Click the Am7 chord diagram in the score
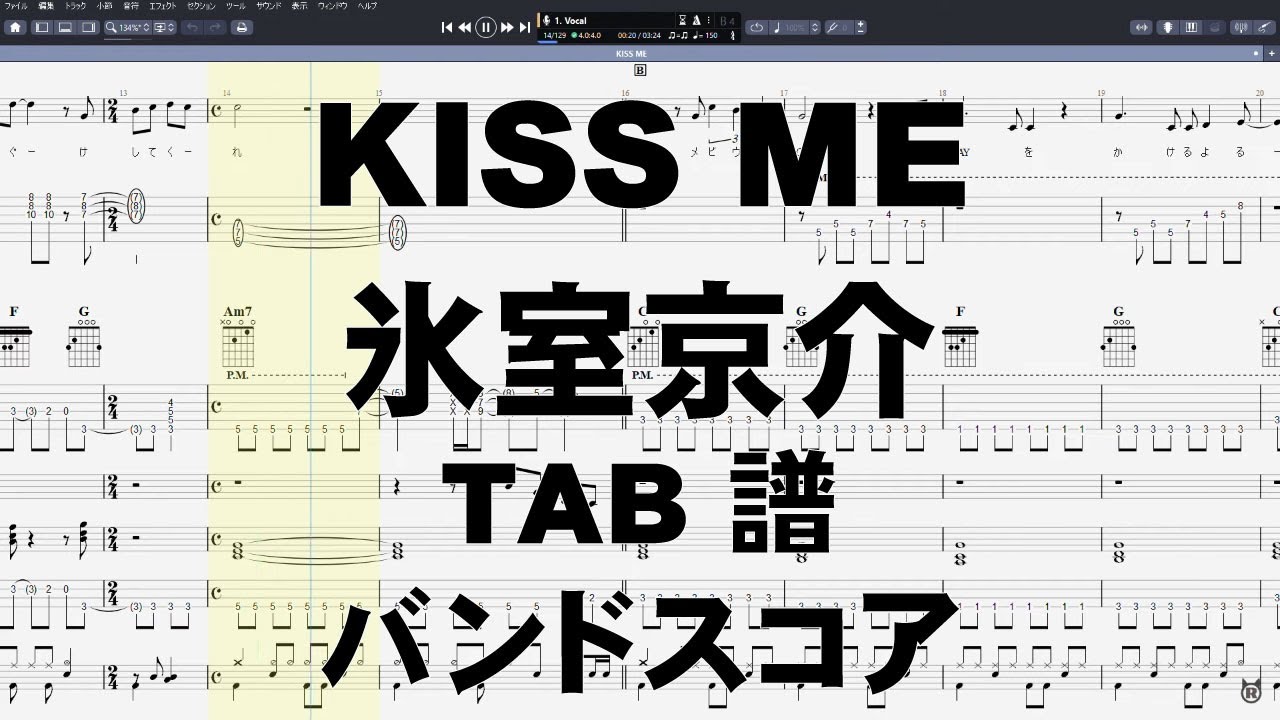Viewport: 1280px width, 720px height. (236, 343)
